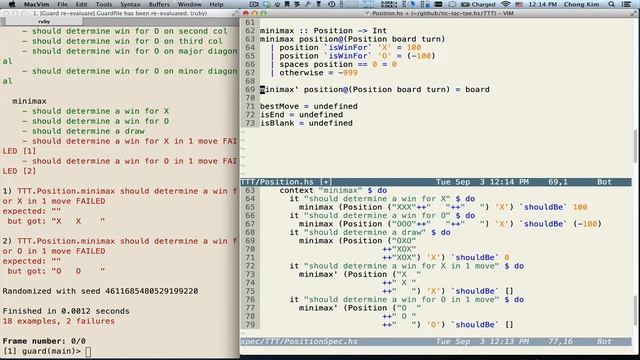Click failure 2 'but got: "O O"' line

coord(56,271)
